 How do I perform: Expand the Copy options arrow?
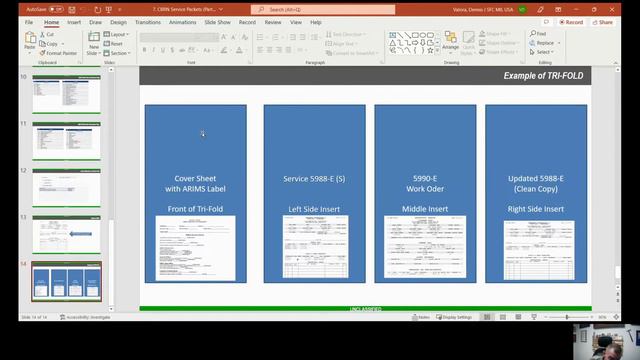tap(63, 44)
